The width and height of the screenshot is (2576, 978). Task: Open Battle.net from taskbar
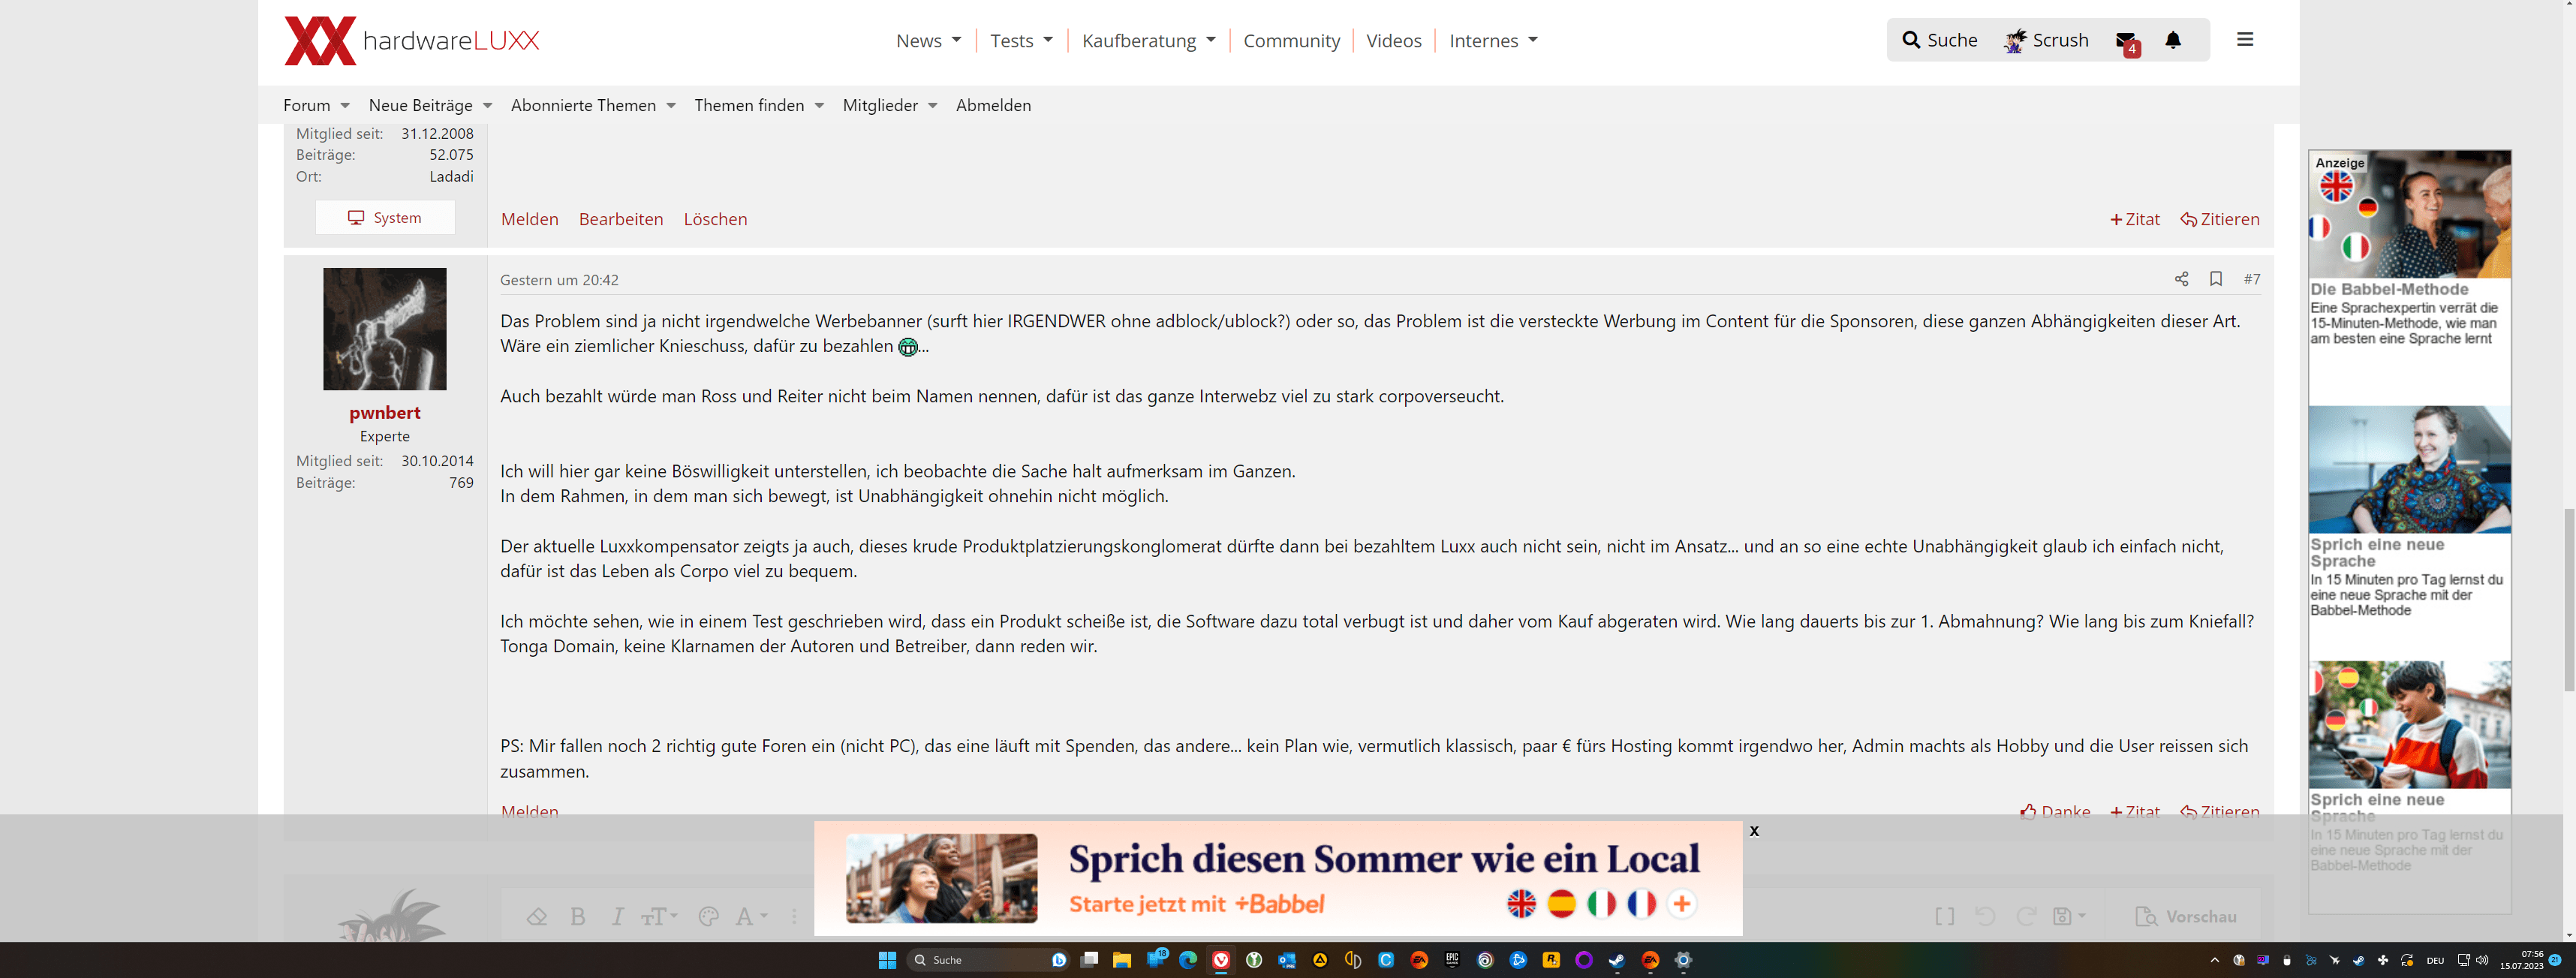coord(1518,960)
